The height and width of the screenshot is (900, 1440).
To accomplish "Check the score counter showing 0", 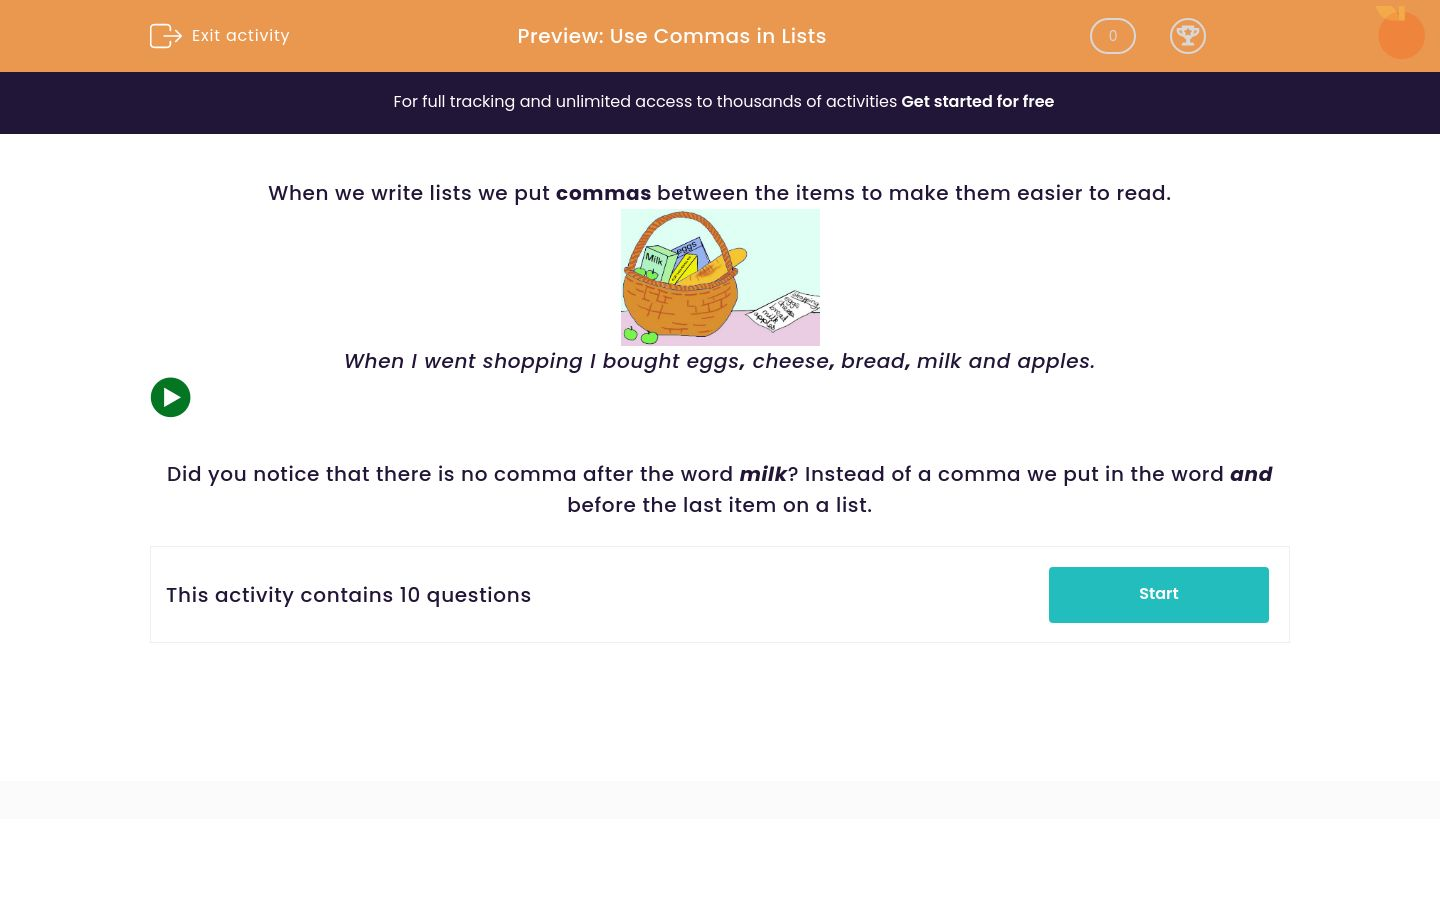I will (1112, 36).
